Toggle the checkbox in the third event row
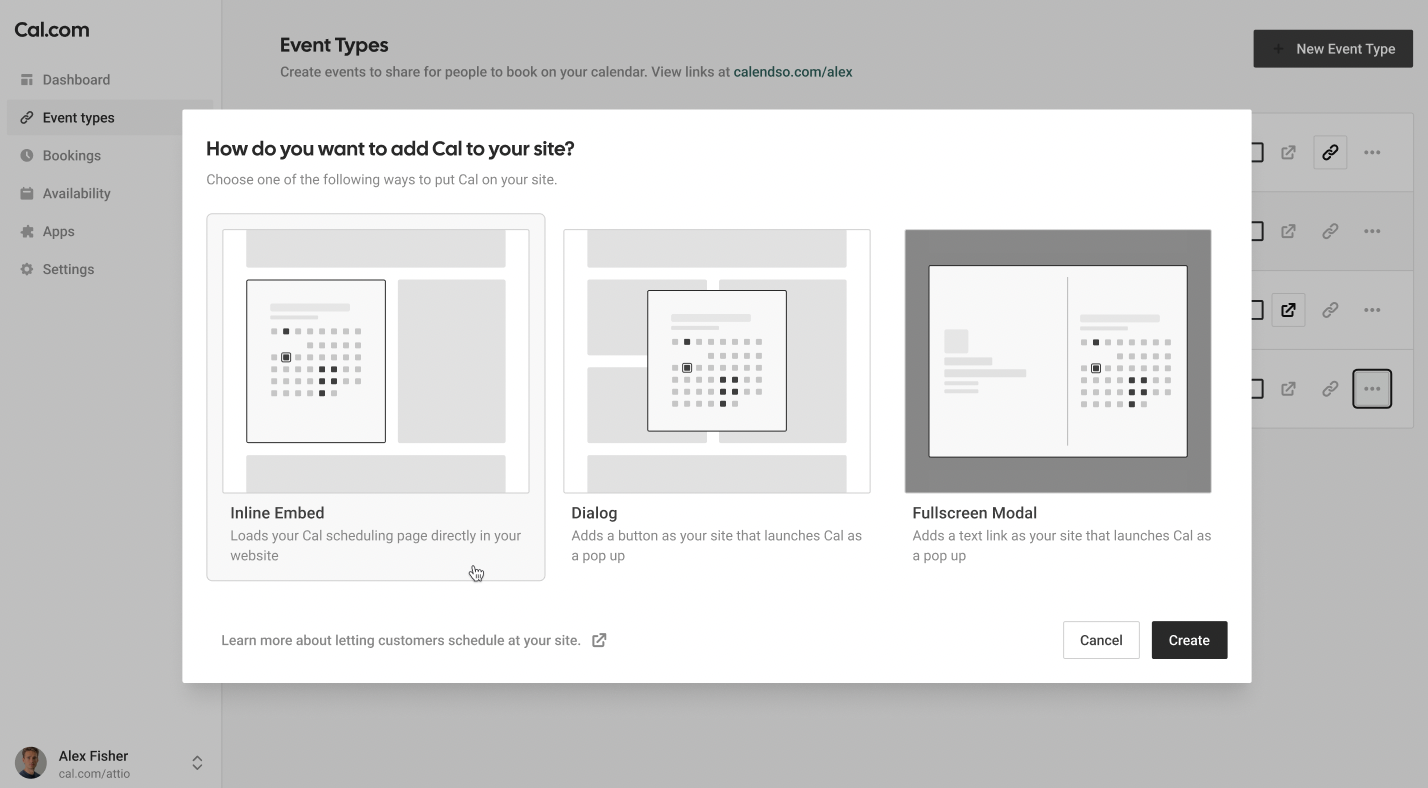Viewport: 1428px width, 788px height. (x=1257, y=310)
